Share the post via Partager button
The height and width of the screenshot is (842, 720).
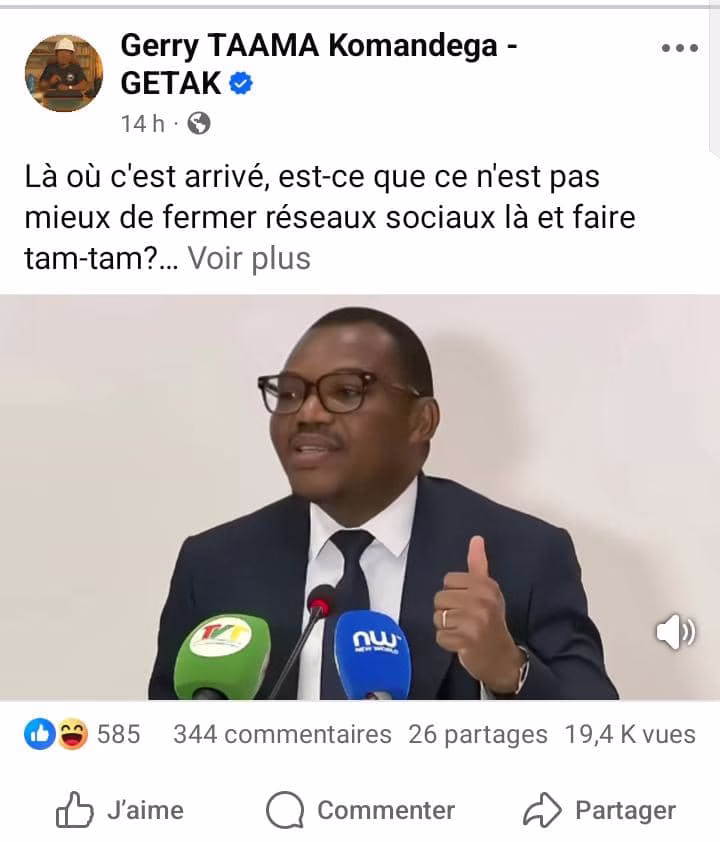tap(599, 810)
